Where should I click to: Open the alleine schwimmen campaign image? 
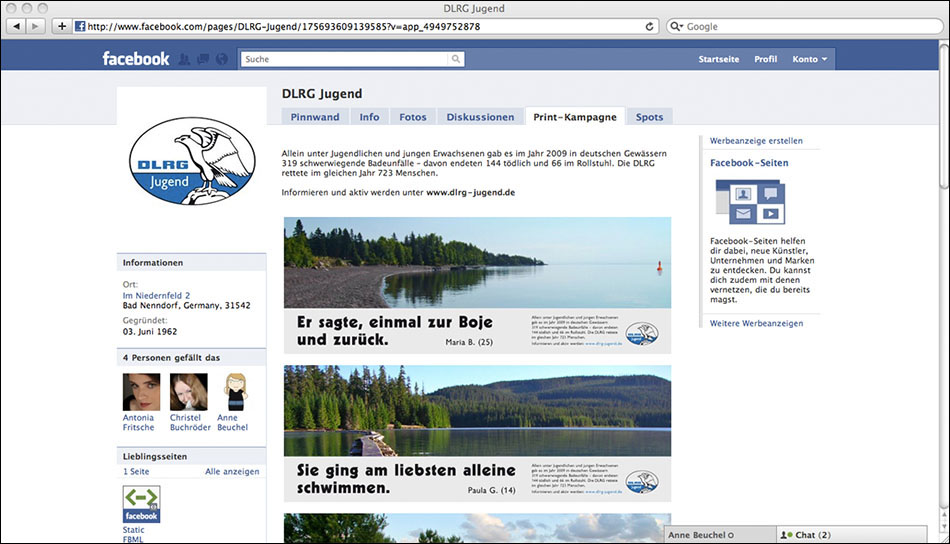(x=477, y=433)
